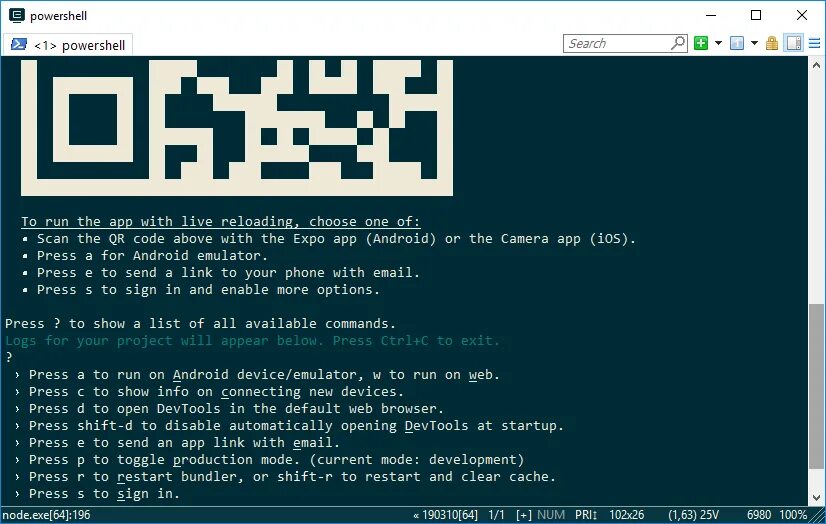
Task: Expand the console list dropdown arrow
Action: [x=754, y=43]
